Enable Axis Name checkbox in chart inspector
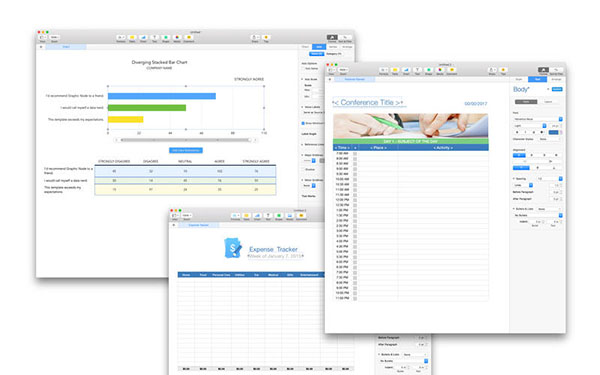 tap(303, 68)
